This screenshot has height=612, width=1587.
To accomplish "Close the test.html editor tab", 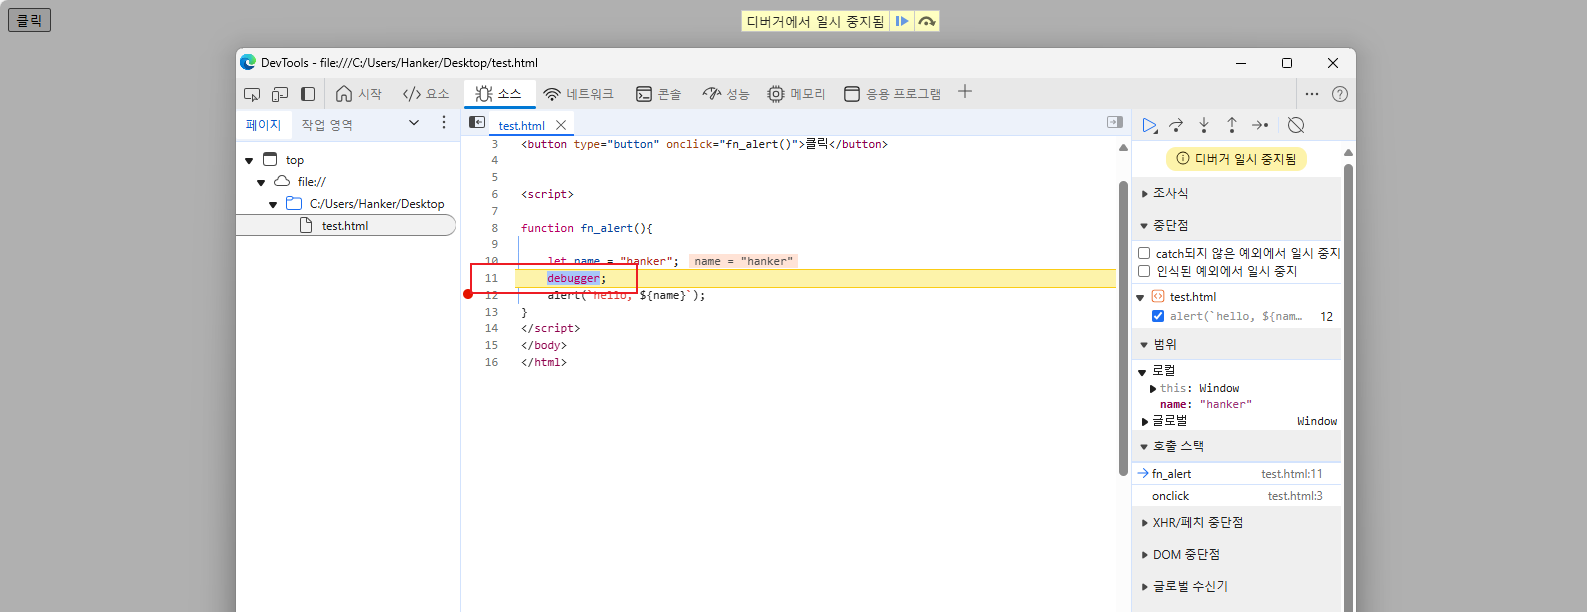I will pos(561,125).
